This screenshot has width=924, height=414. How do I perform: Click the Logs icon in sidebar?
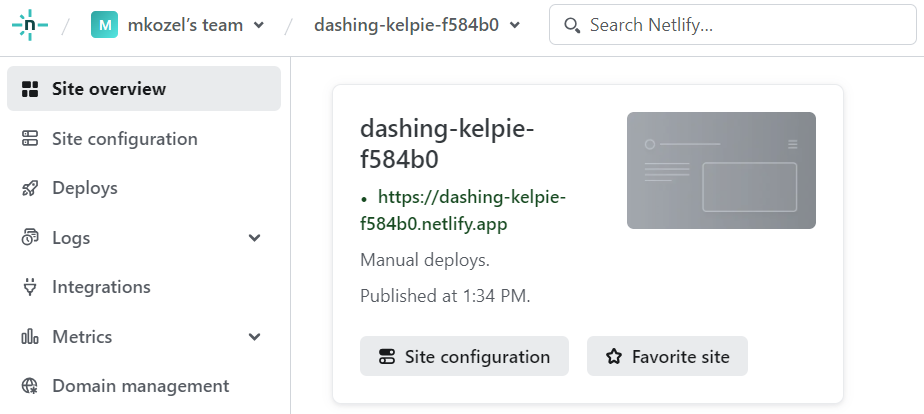30,238
